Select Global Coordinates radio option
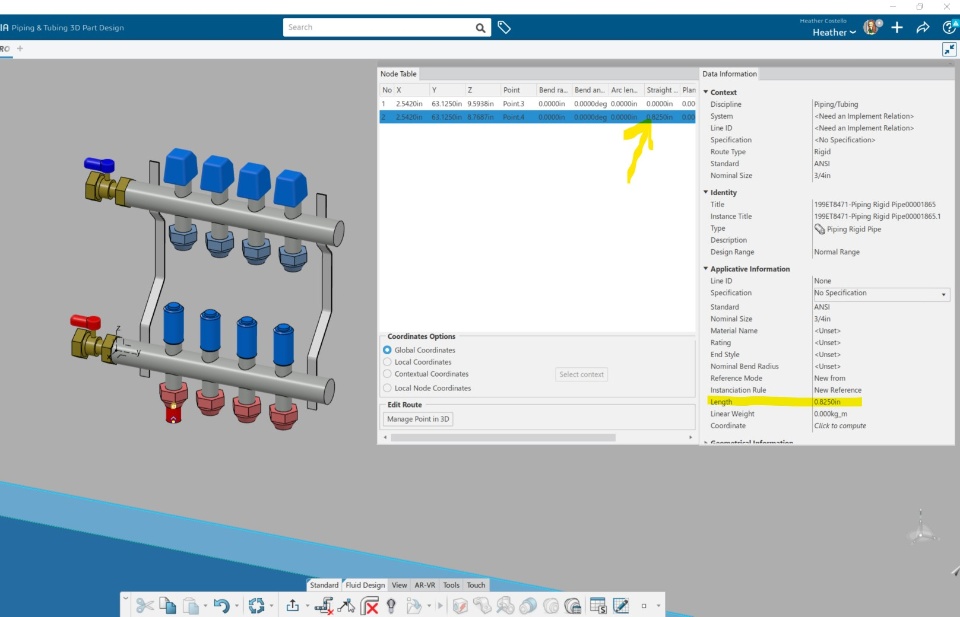Image resolution: width=960 pixels, height=617 pixels. point(387,350)
